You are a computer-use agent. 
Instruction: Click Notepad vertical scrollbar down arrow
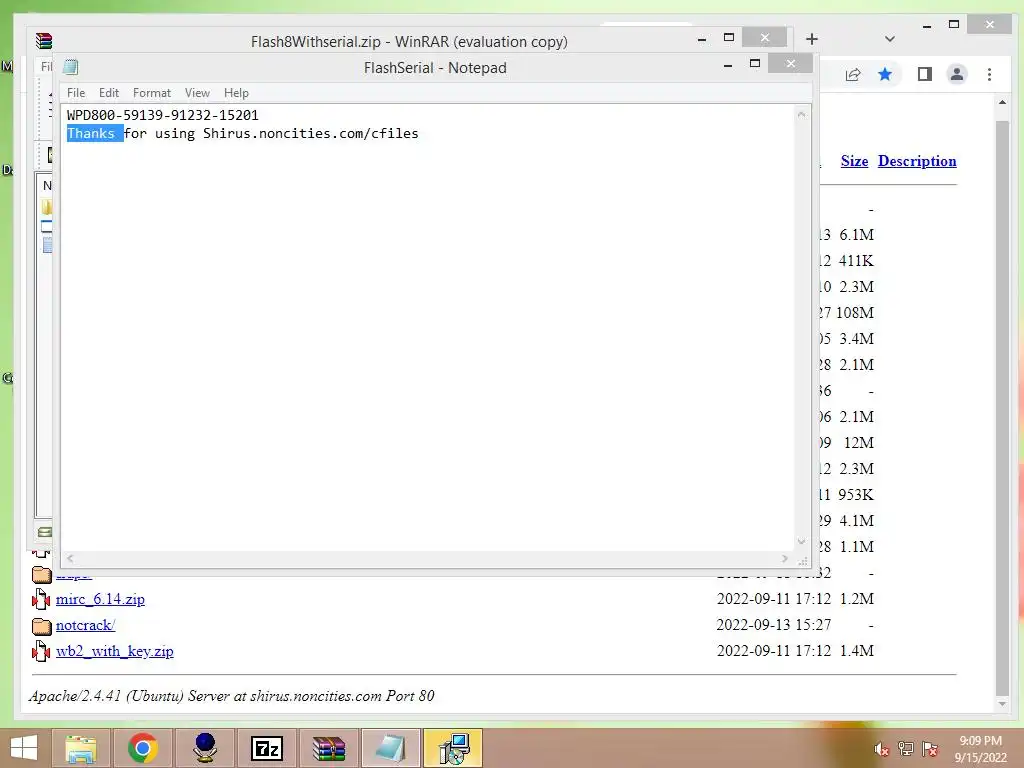click(x=801, y=541)
